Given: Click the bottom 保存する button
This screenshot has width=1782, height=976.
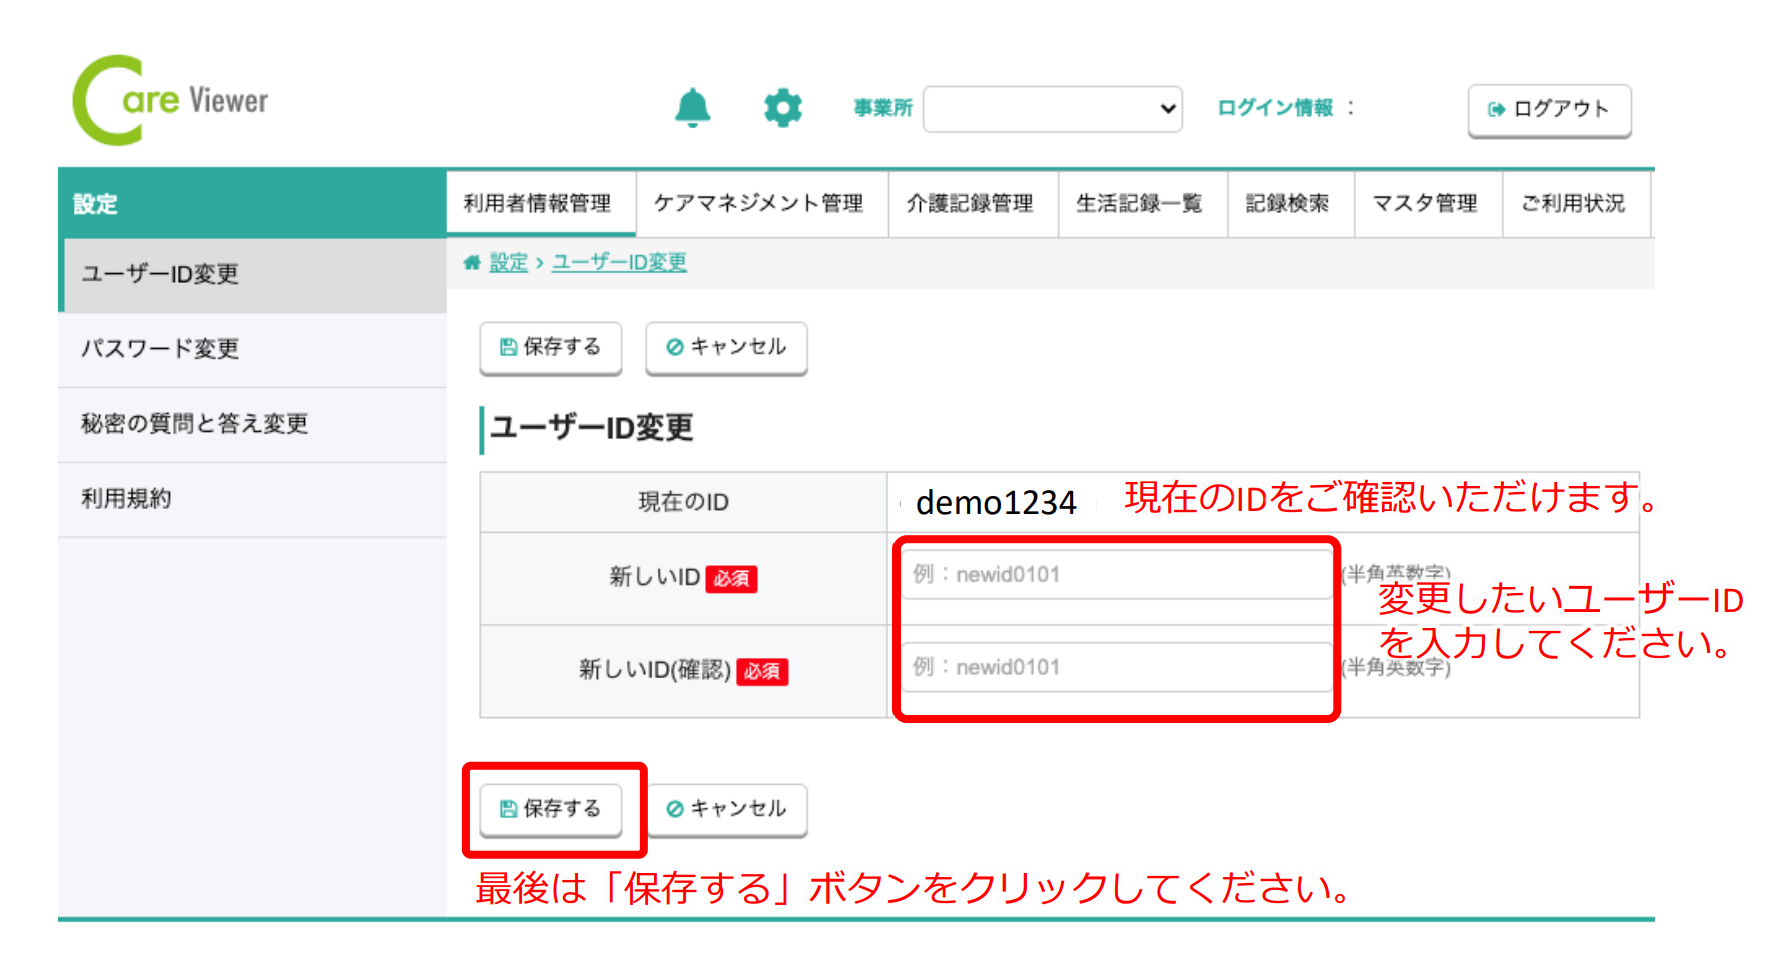Looking at the screenshot, I should click(x=551, y=809).
